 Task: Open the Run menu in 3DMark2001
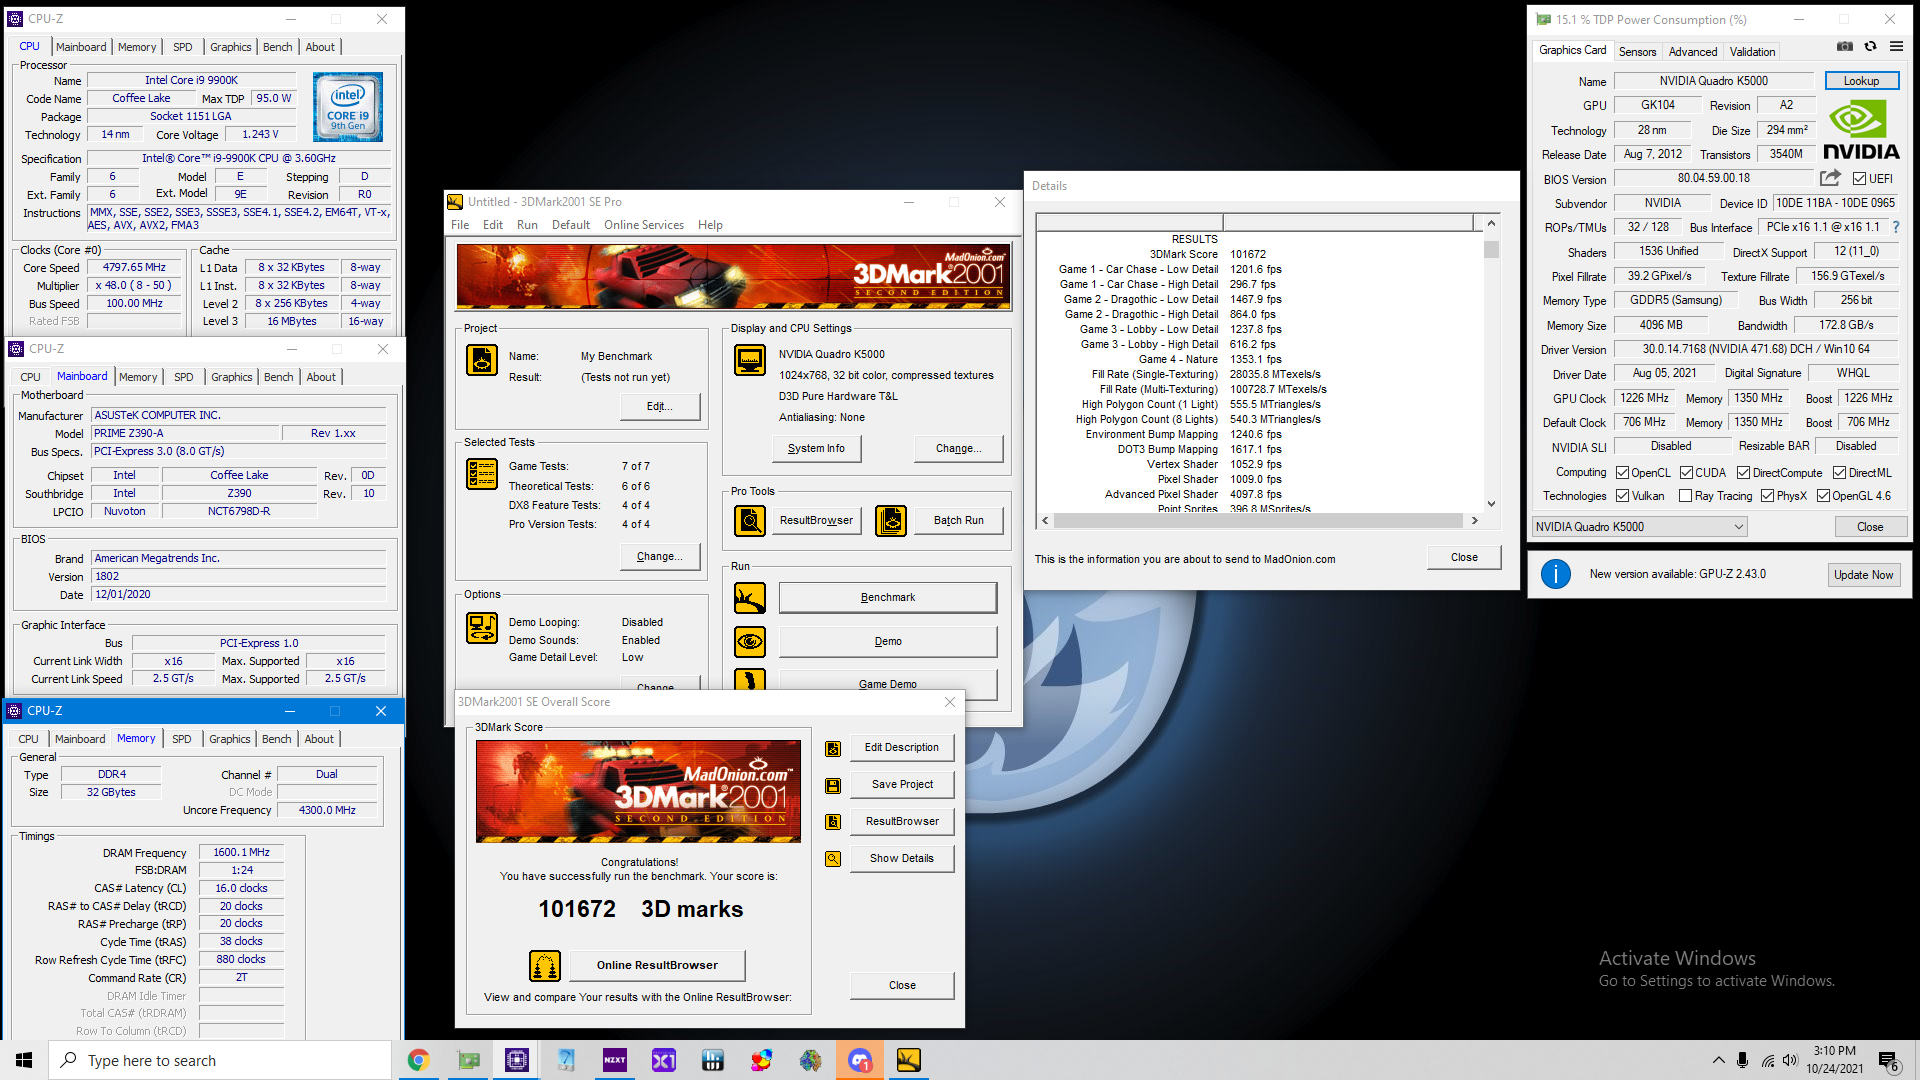coord(527,225)
